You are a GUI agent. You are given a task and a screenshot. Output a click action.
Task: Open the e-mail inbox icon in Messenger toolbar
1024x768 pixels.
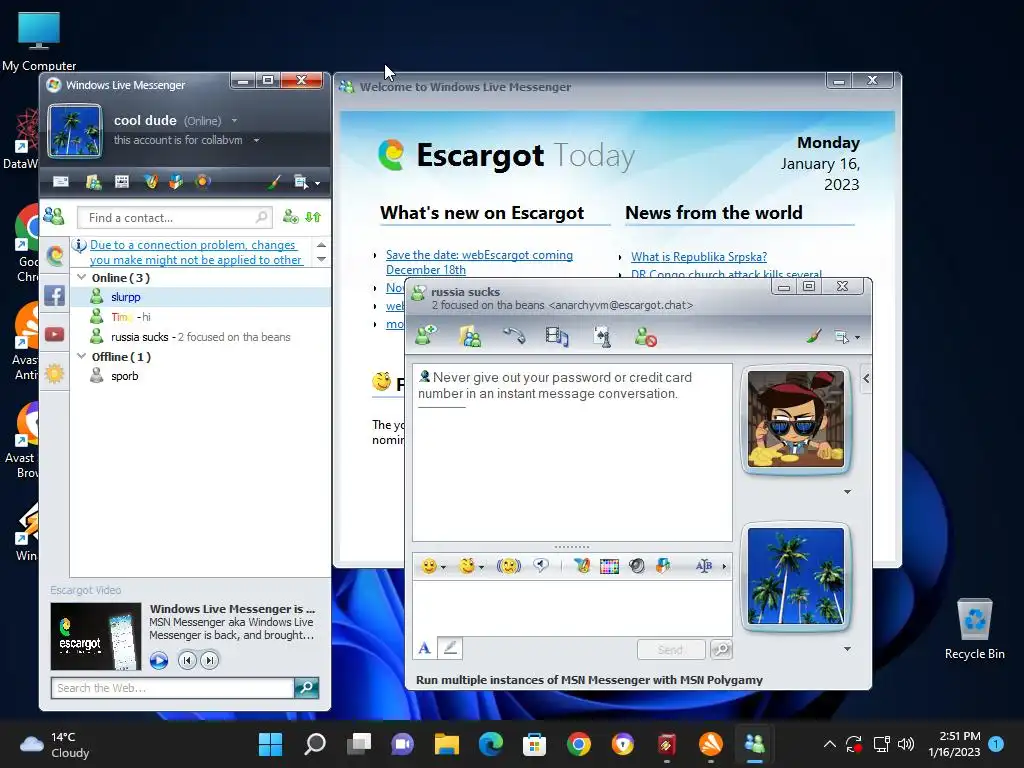[61, 182]
